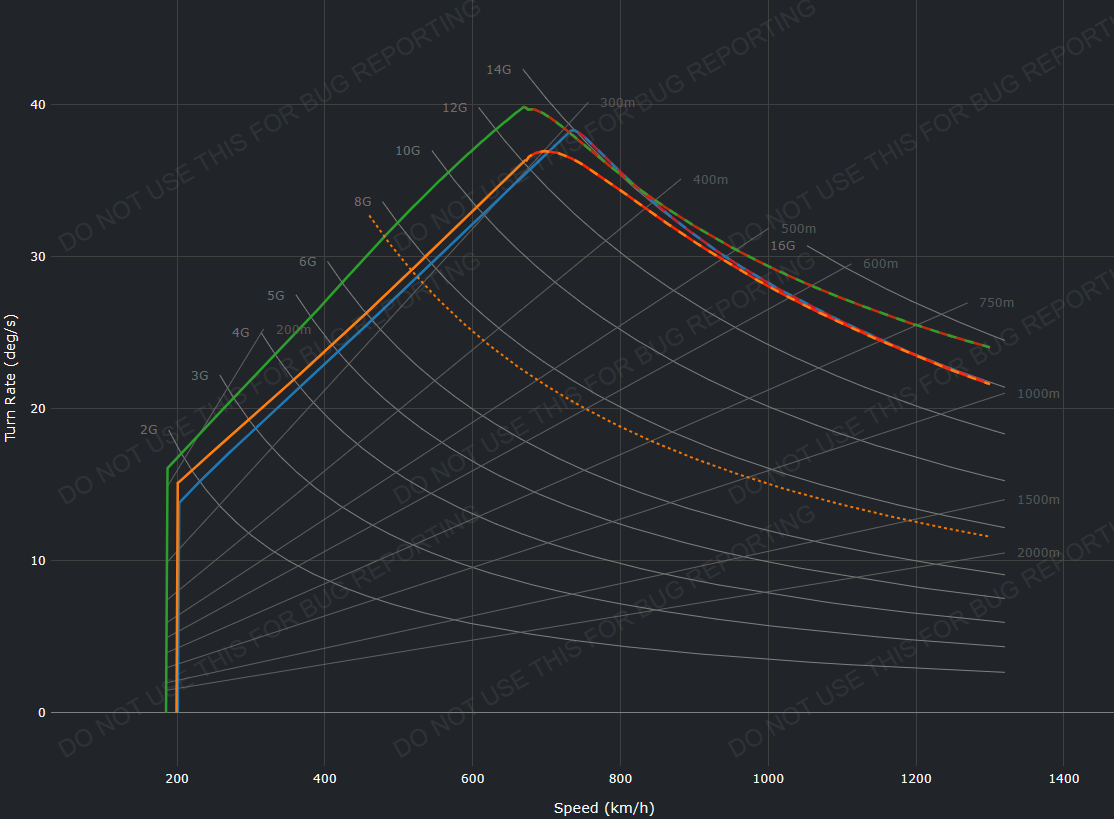Image resolution: width=1114 pixels, height=819 pixels.
Task: Select the 750m radius label
Action: point(996,303)
